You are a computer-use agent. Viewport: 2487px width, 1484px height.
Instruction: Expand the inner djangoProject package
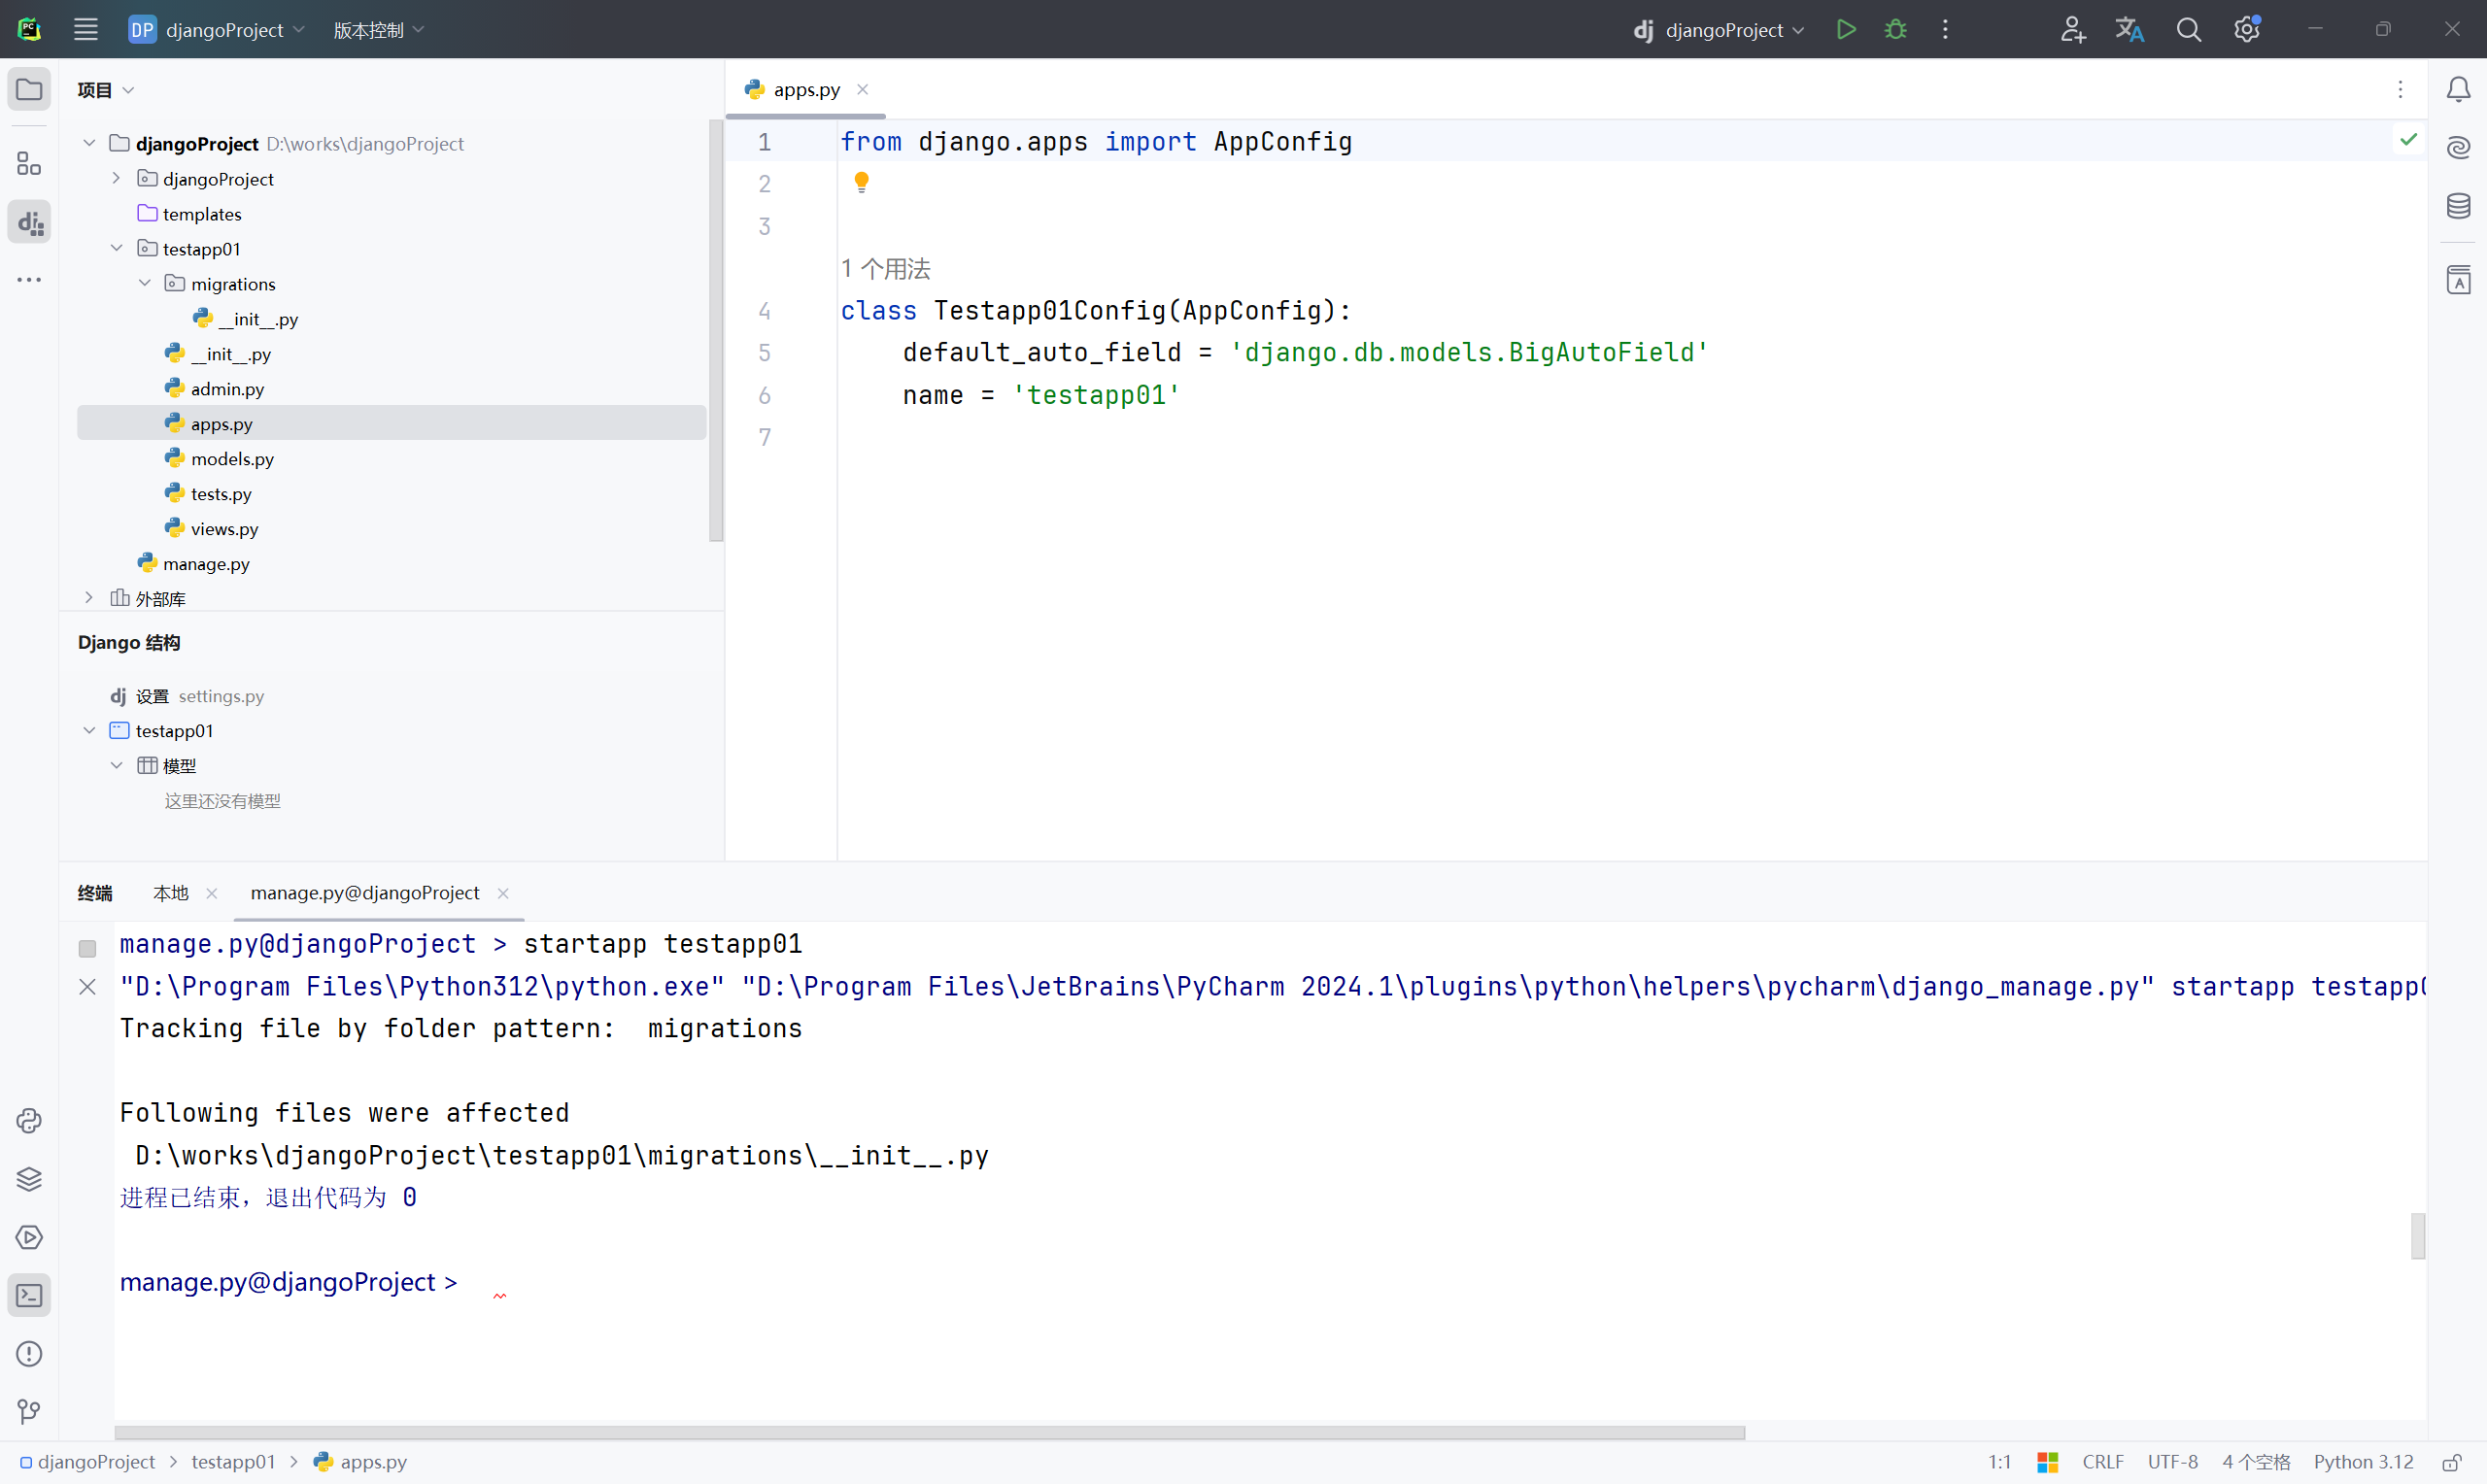tap(116, 178)
